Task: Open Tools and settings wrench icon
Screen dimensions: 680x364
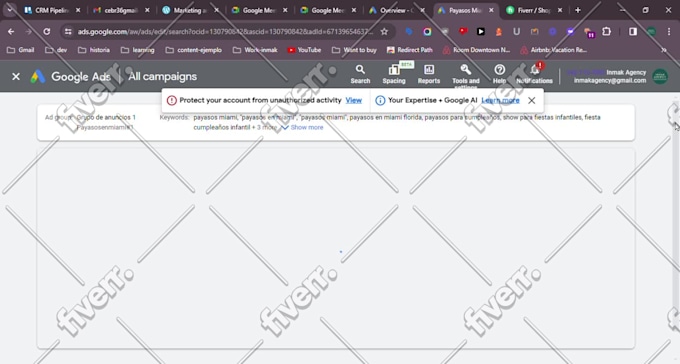Action: (466, 76)
